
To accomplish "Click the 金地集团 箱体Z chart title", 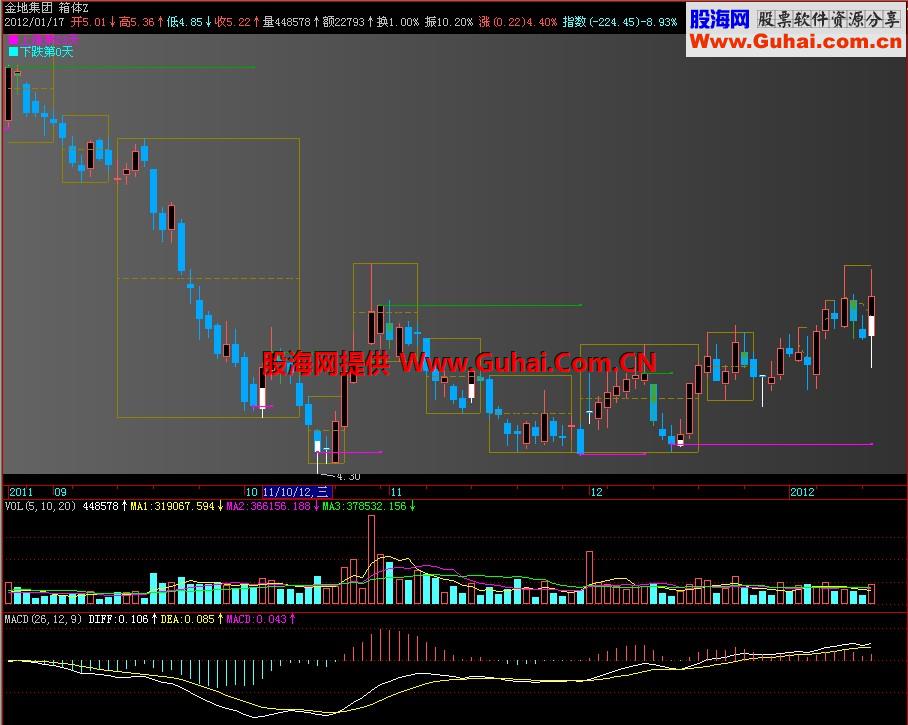I will (46, 8).
